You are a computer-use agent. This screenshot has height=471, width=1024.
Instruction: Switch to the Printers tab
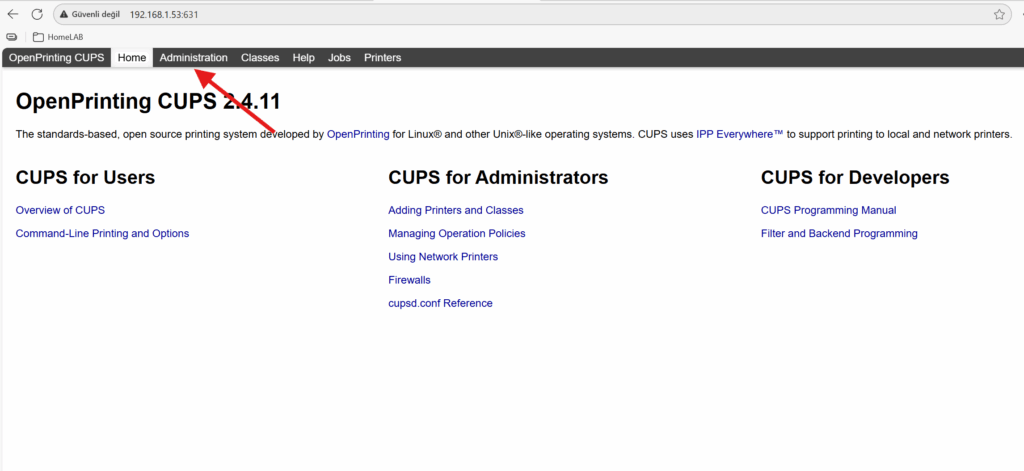pos(382,58)
